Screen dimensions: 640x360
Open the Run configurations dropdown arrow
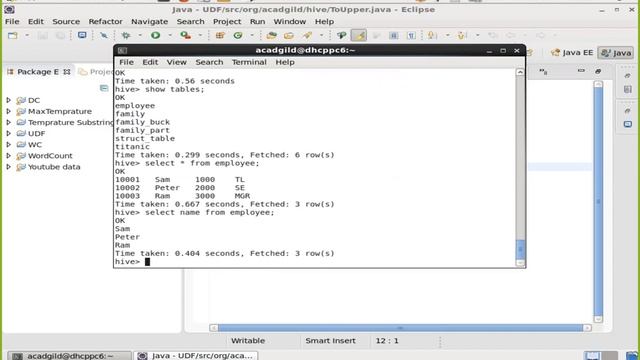point(170,36)
